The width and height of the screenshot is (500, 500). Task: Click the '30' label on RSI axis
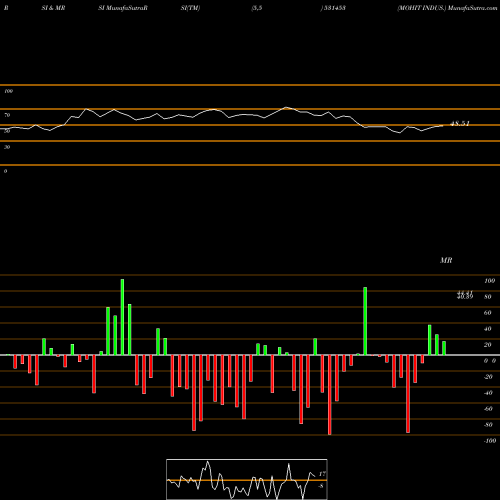coord(7,147)
